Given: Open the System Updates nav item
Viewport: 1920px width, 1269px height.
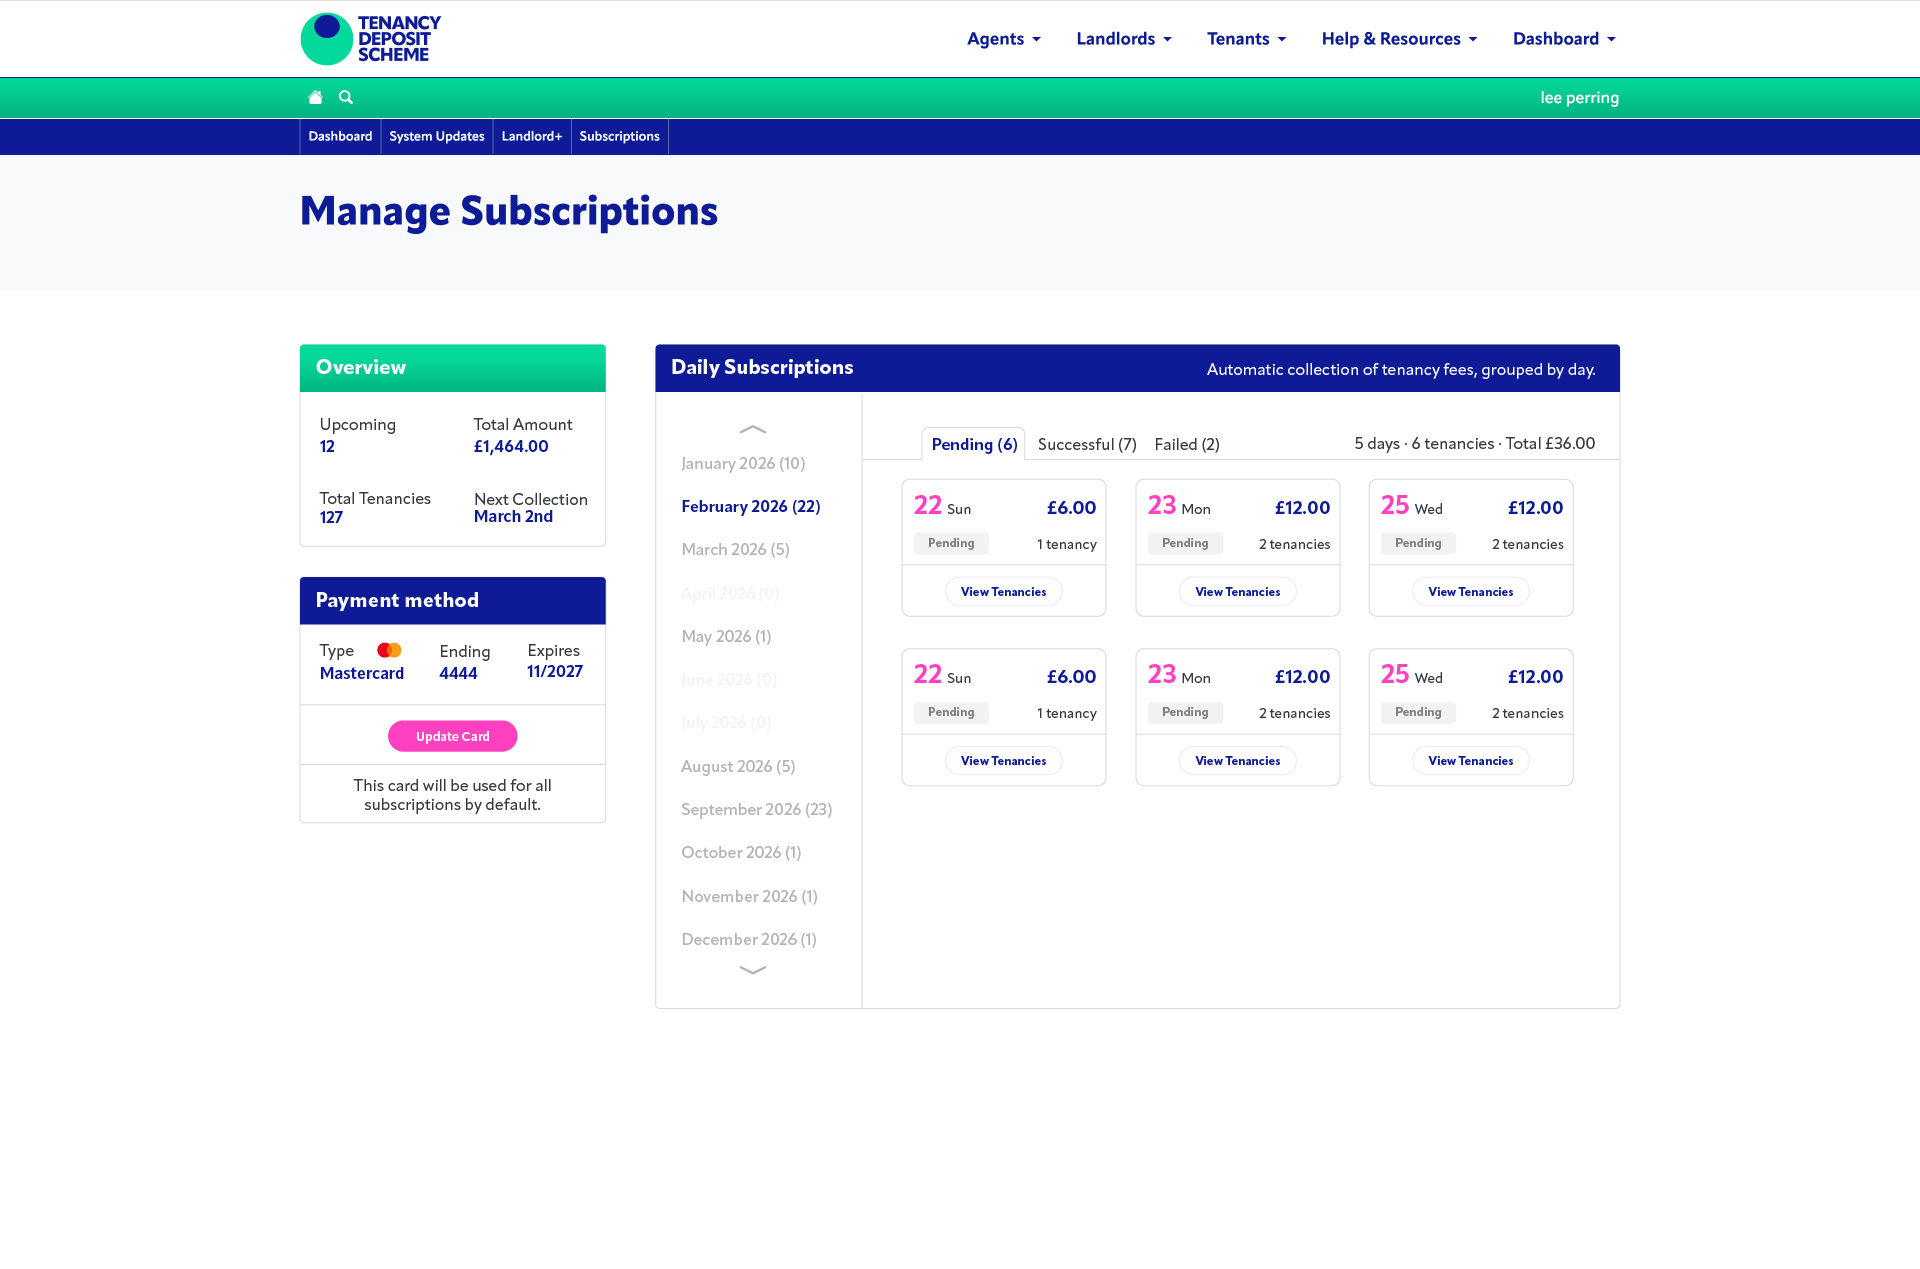Looking at the screenshot, I should pyautogui.click(x=436, y=137).
